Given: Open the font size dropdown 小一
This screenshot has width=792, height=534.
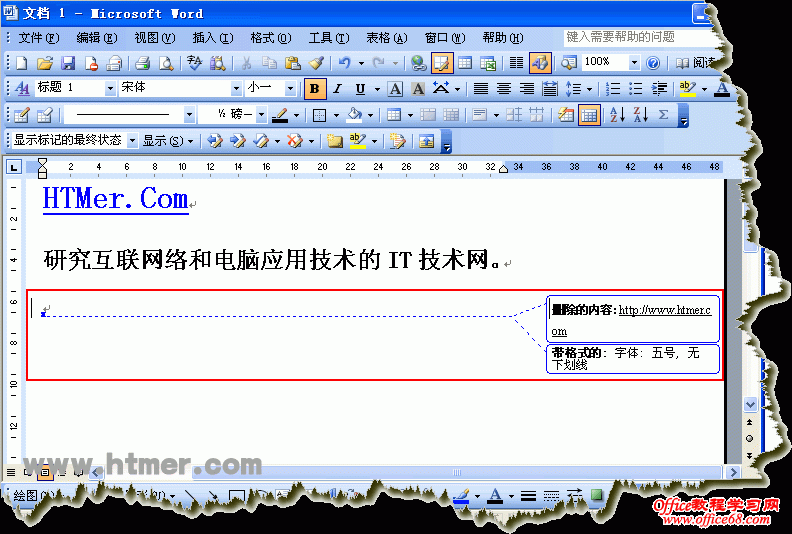Looking at the screenshot, I should [x=290, y=88].
